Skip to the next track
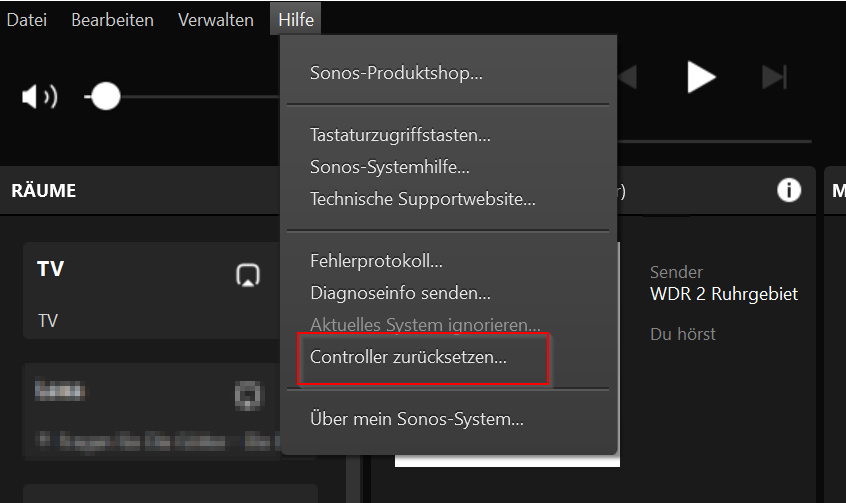846x503 pixels. 774,77
